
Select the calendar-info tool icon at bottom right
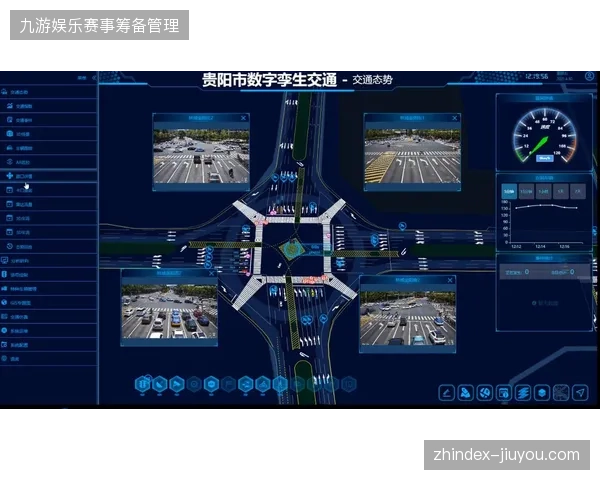click(x=504, y=393)
